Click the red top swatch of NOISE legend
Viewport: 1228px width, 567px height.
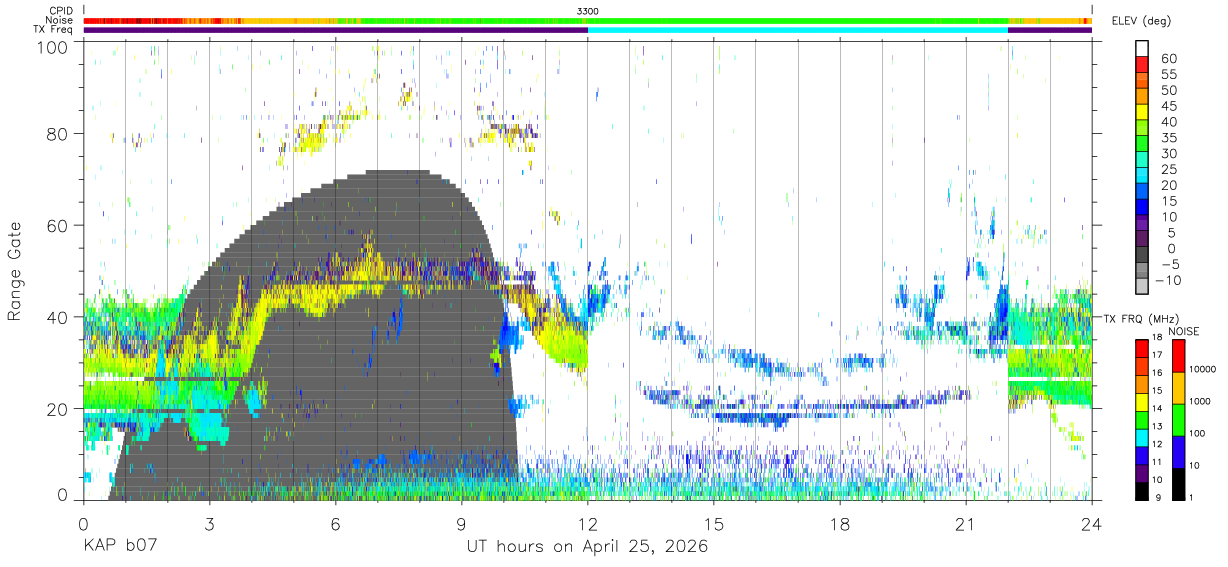pos(1178,356)
